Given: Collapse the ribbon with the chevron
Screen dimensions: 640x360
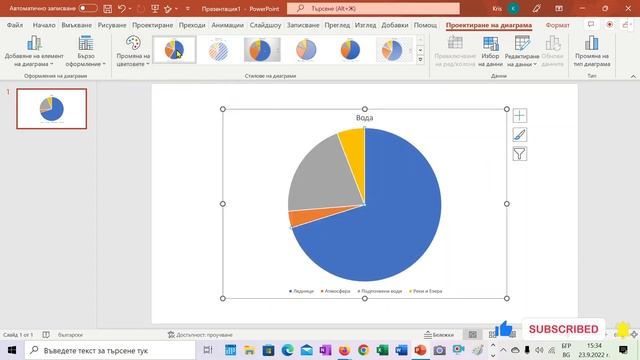Looking at the screenshot, I should (633, 76).
